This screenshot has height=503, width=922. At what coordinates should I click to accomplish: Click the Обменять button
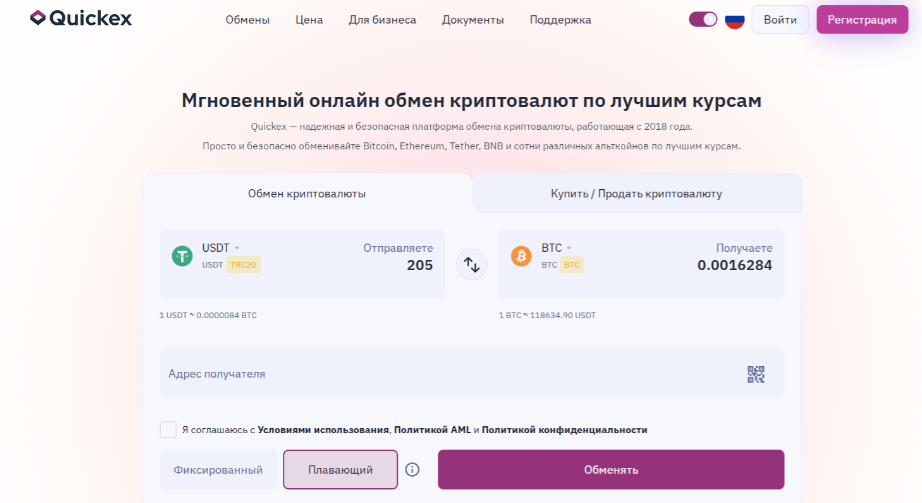tap(611, 469)
